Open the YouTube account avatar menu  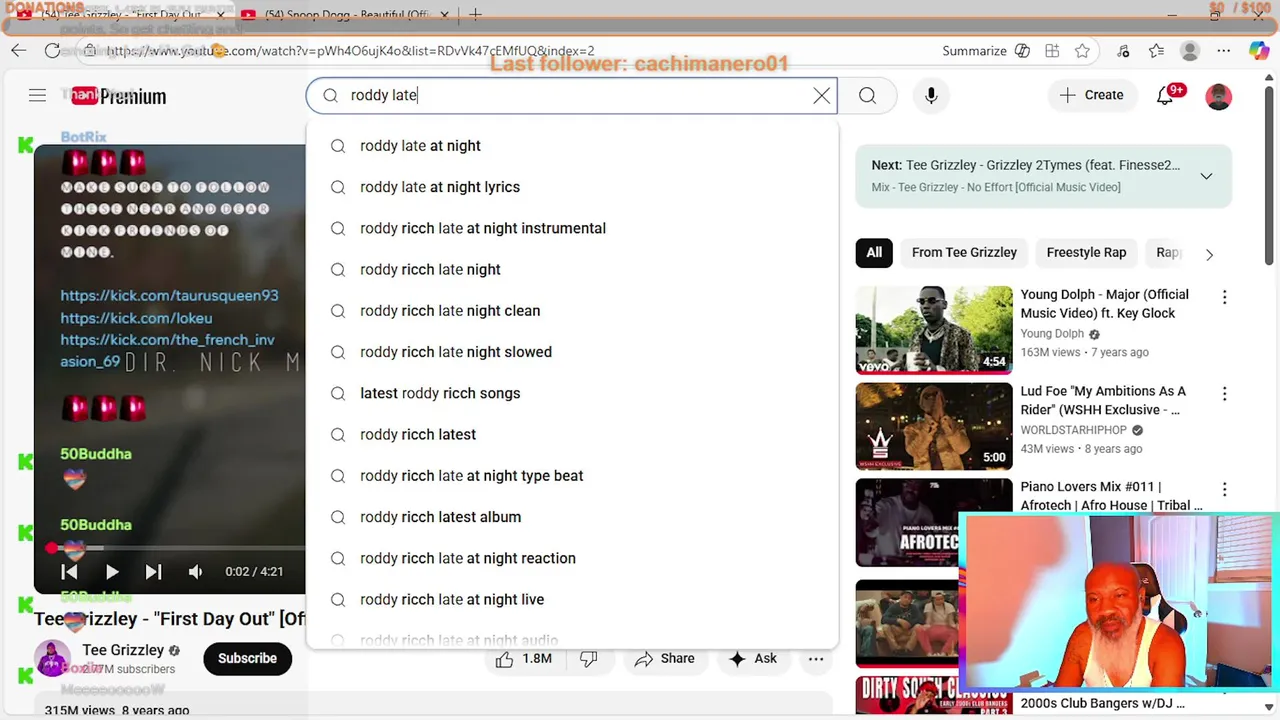(x=1218, y=96)
